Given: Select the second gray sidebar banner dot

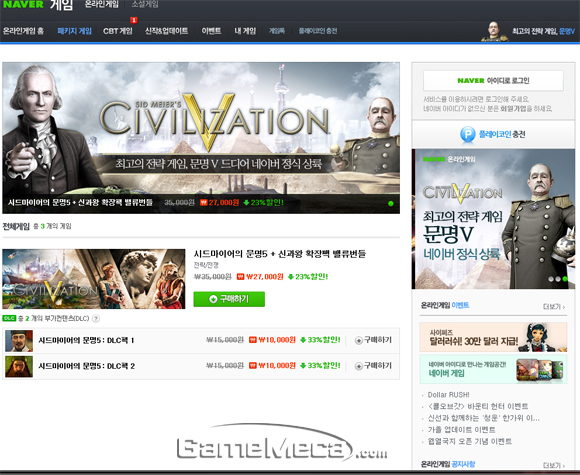Looking at the screenshot, I should [x=558, y=279].
